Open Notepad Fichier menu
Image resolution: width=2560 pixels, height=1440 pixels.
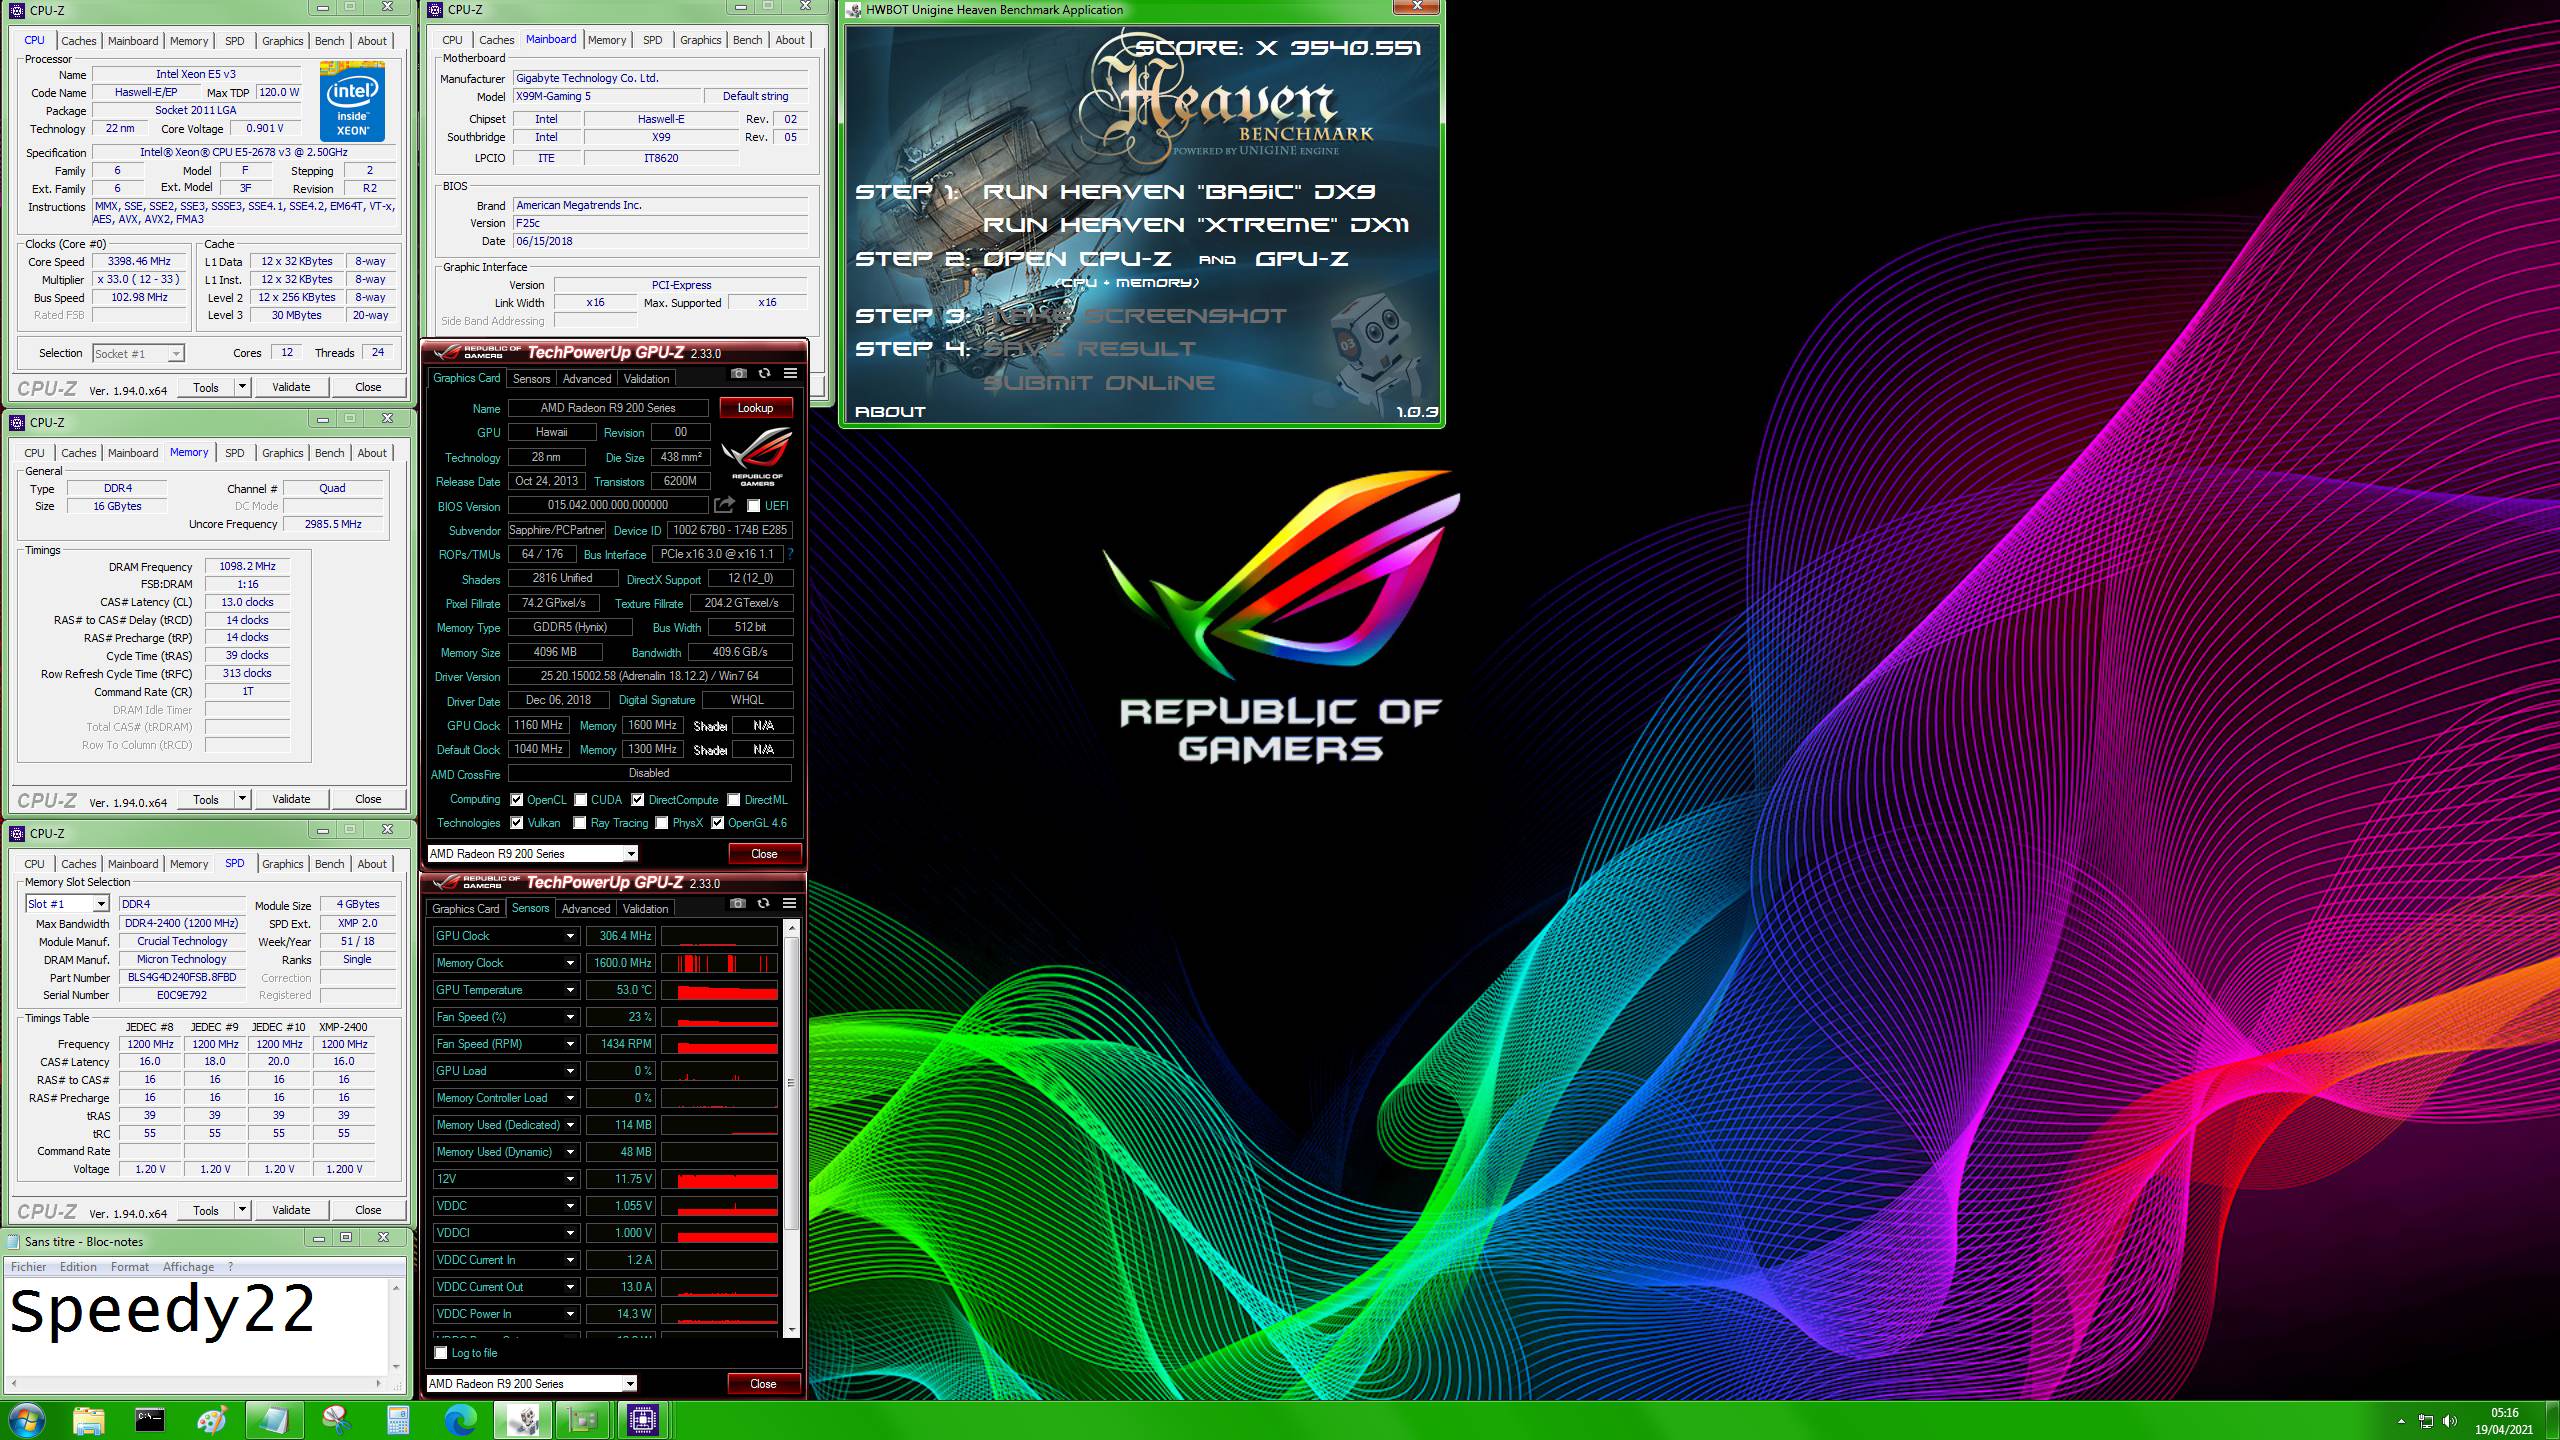click(28, 1266)
